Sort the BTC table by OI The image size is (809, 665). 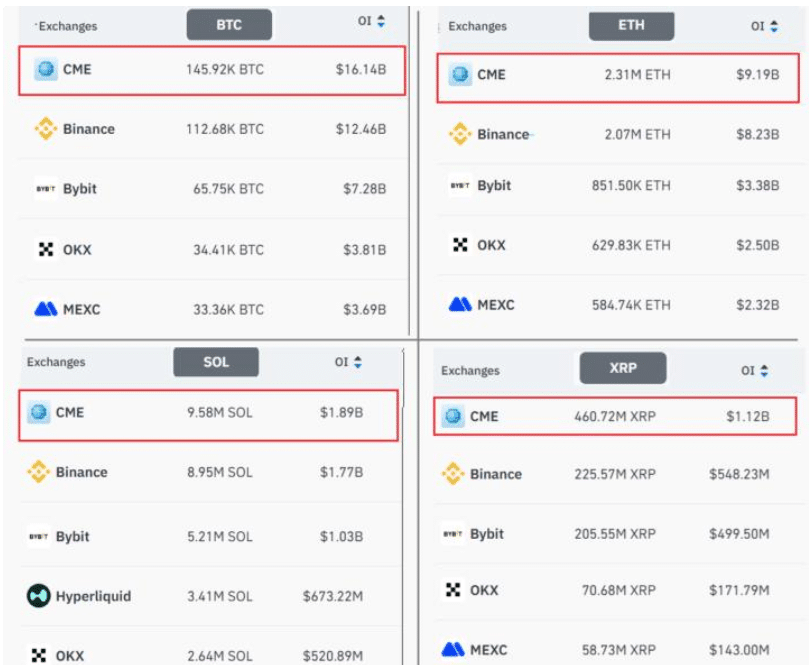click(x=372, y=21)
